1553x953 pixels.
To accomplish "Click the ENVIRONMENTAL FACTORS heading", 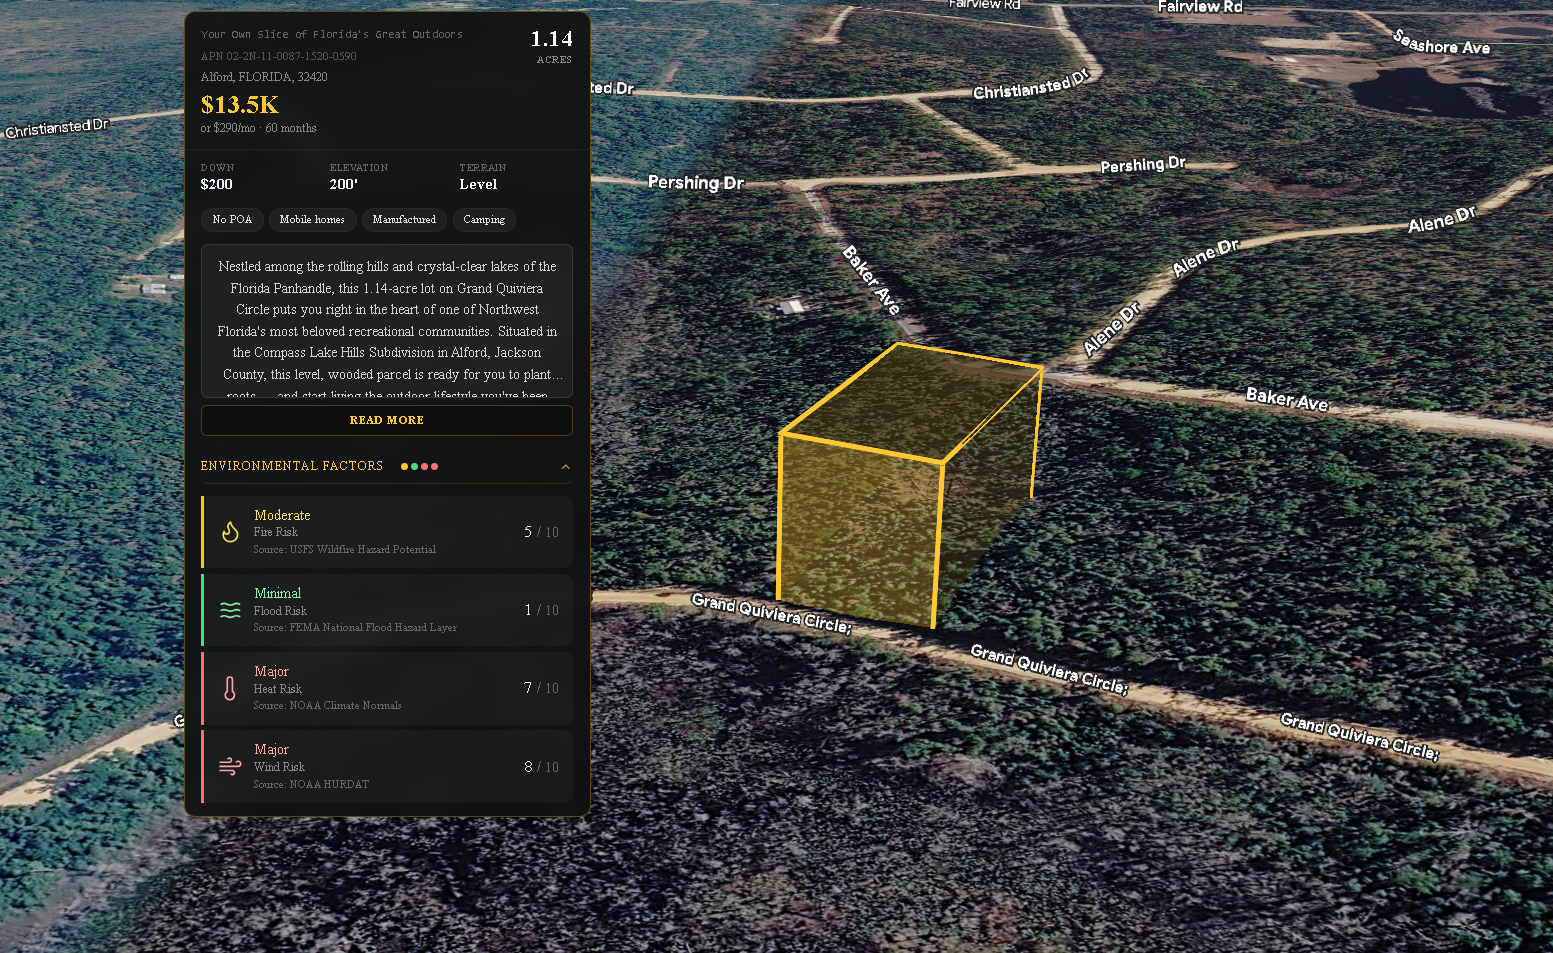I will [292, 466].
